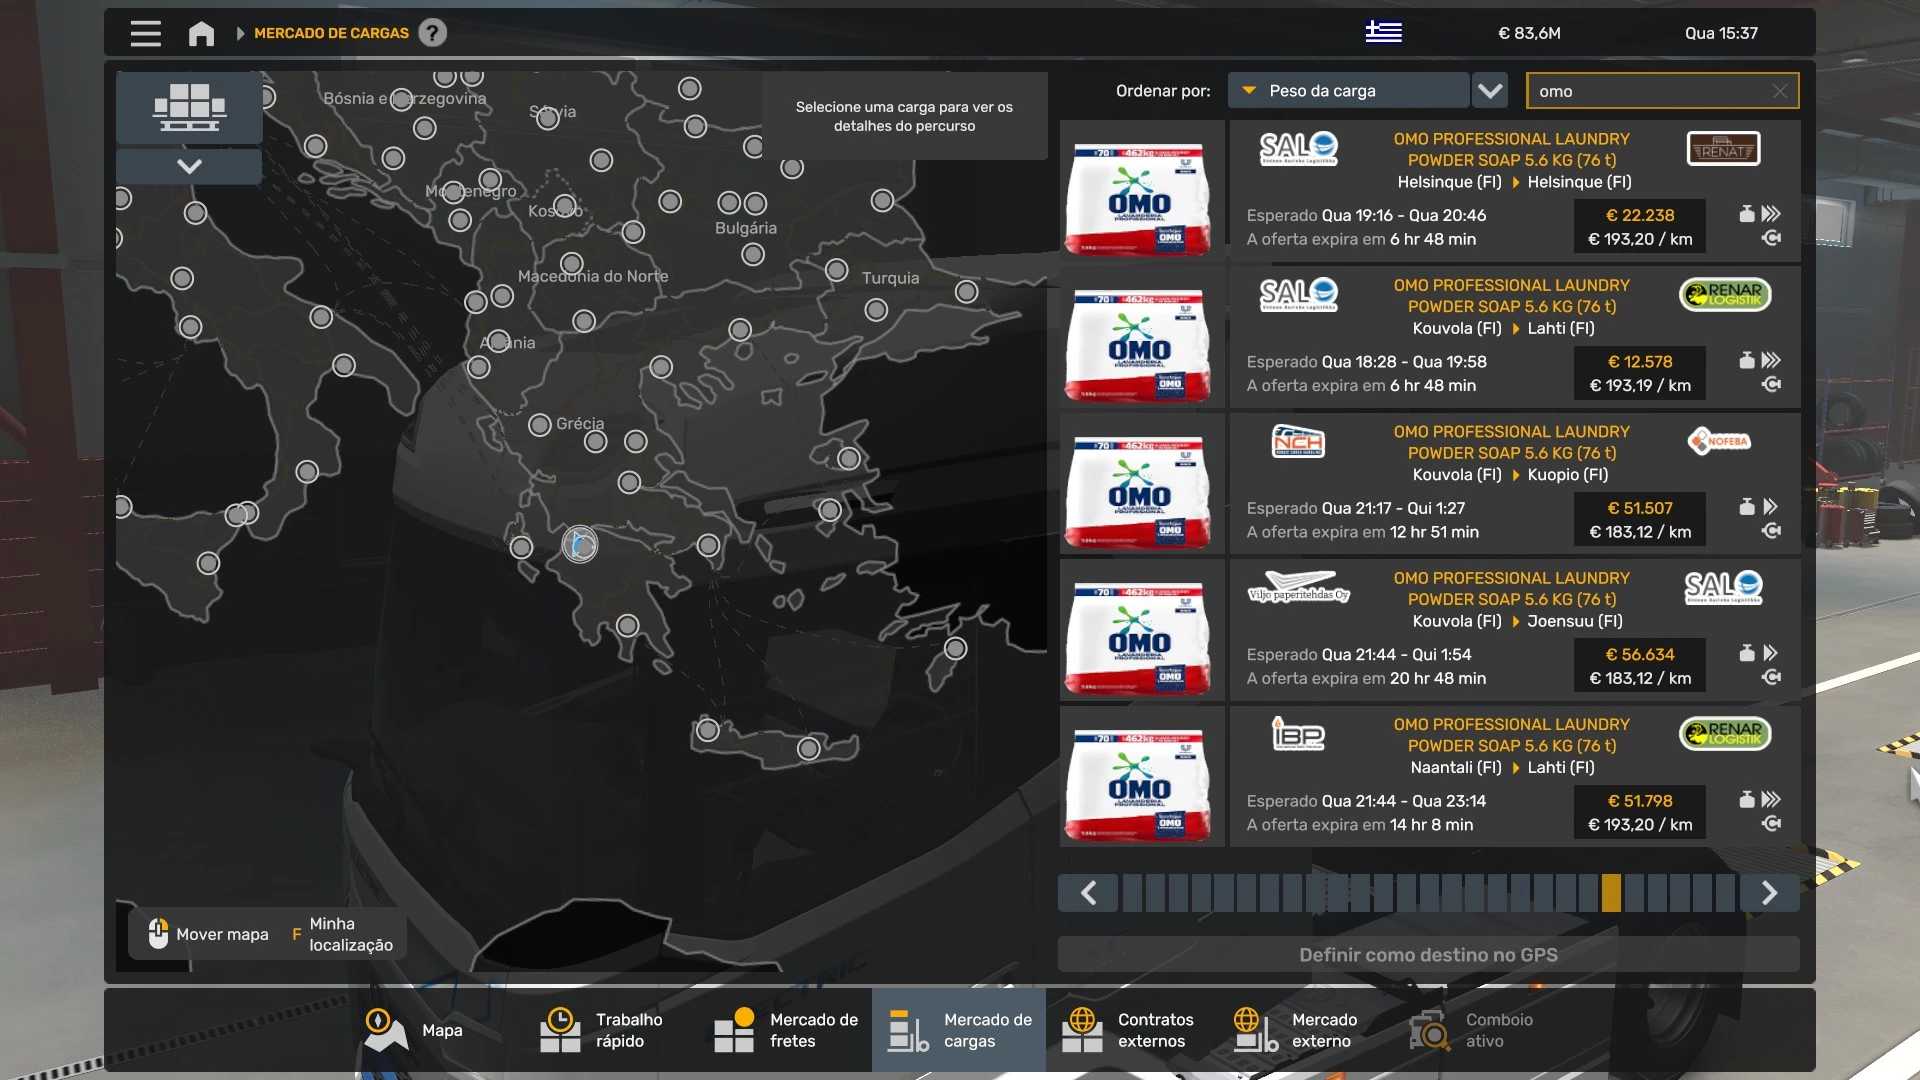Click the RENAT logo on Helsinque offer
Viewport: 1920px width, 1080px height.
1724,149
